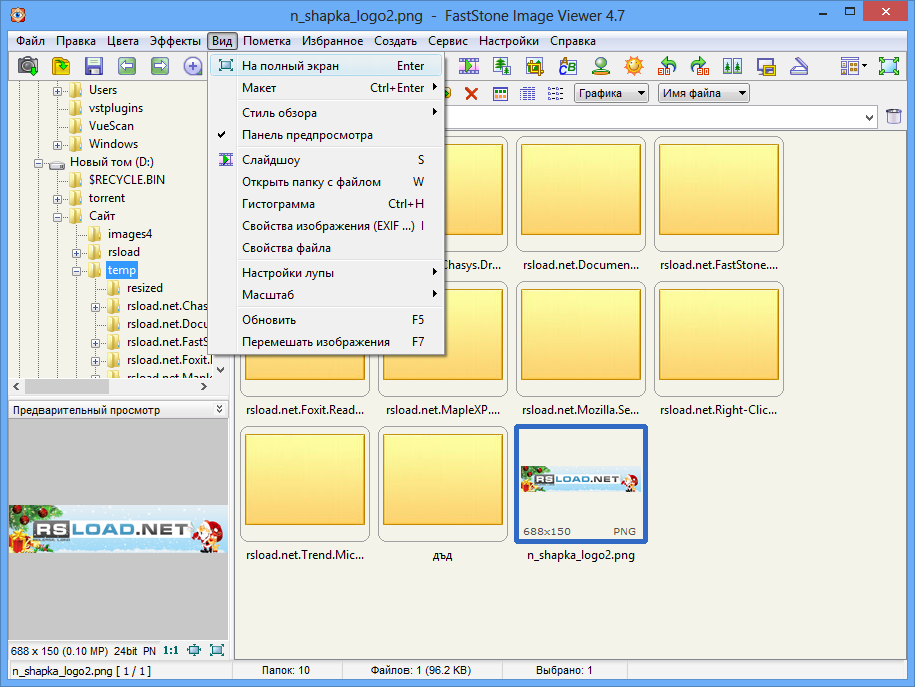915x687 pixels.
Task: Click the blue back navigation arrow button
Action: [127, 65]
